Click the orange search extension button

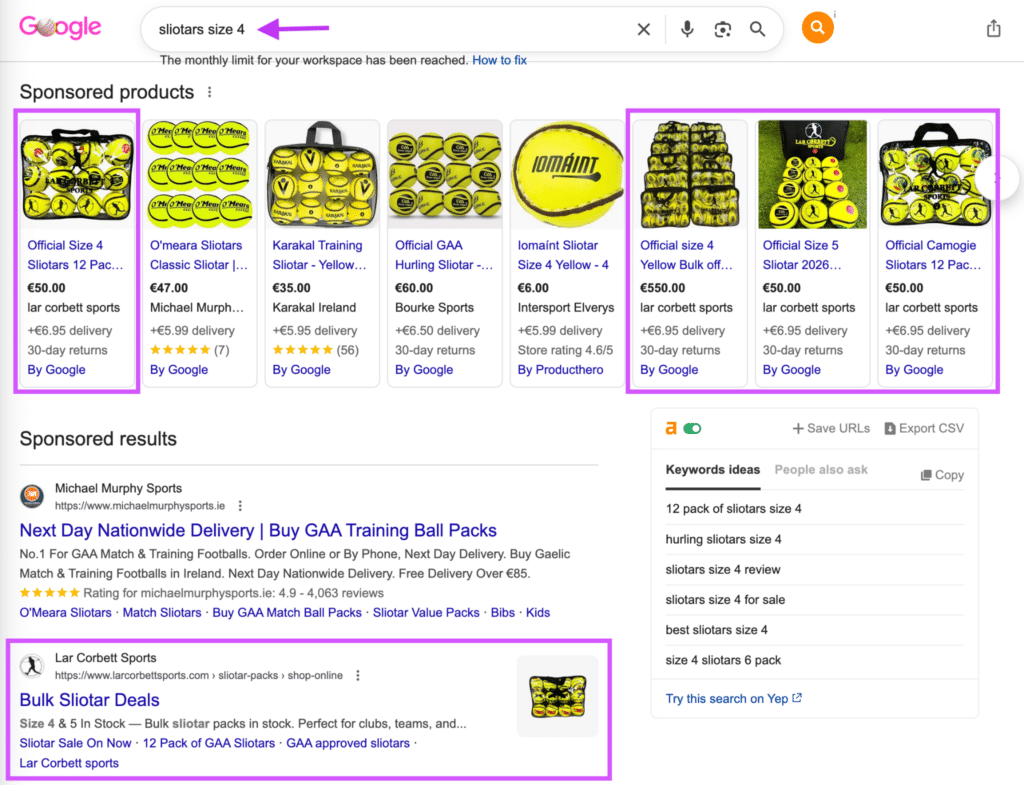(x=818, y=27)
